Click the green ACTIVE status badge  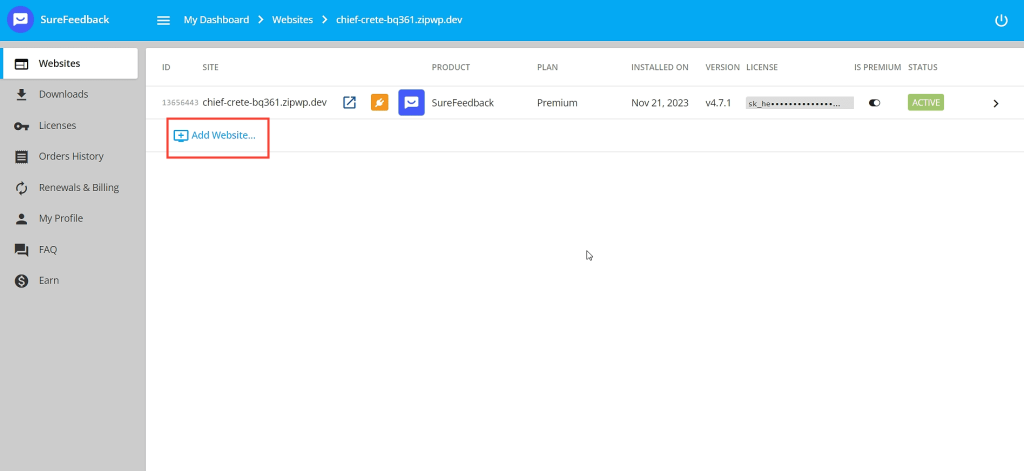pyautogui.click(x=925, y=102)
